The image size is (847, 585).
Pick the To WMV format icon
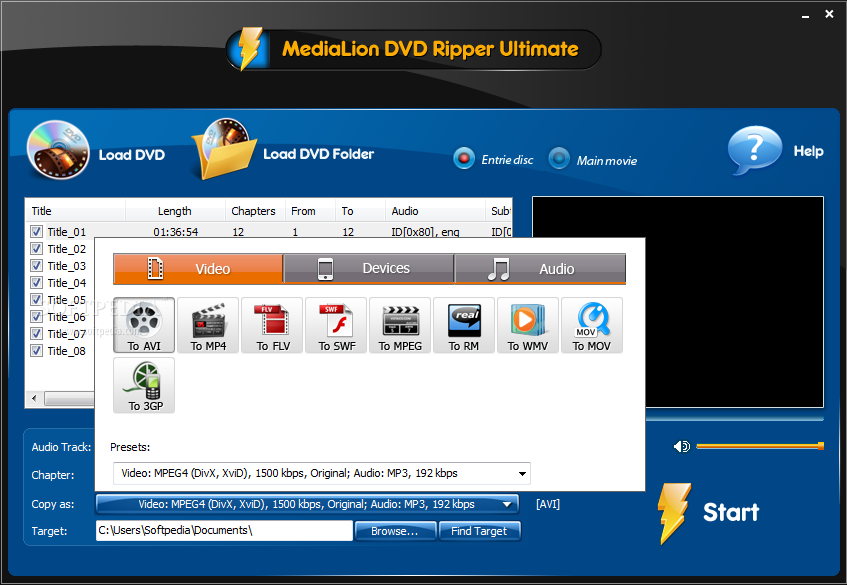(528, 325)
